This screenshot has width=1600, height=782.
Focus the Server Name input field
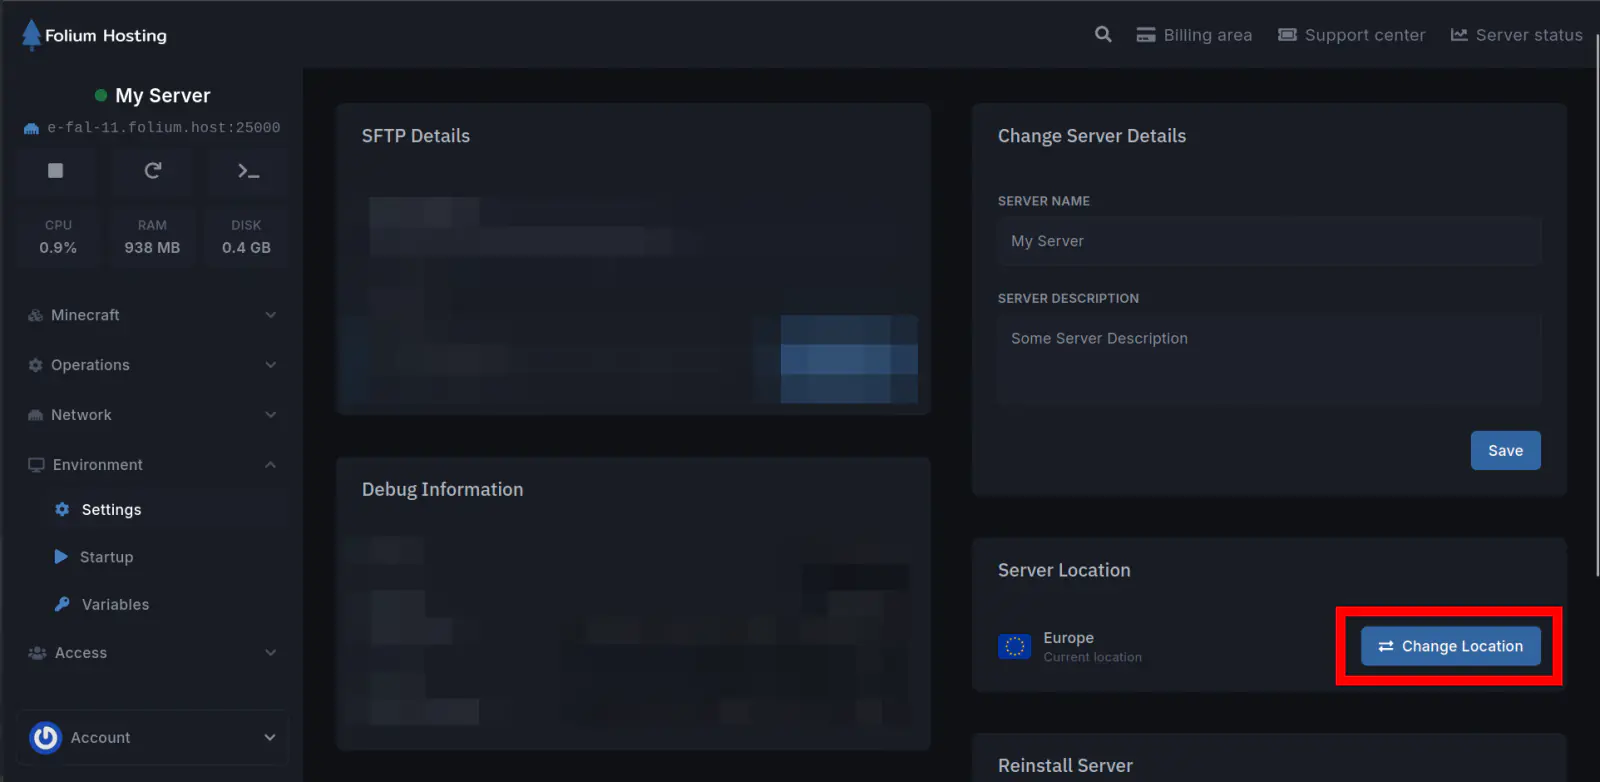click(x=1269, y=241)
